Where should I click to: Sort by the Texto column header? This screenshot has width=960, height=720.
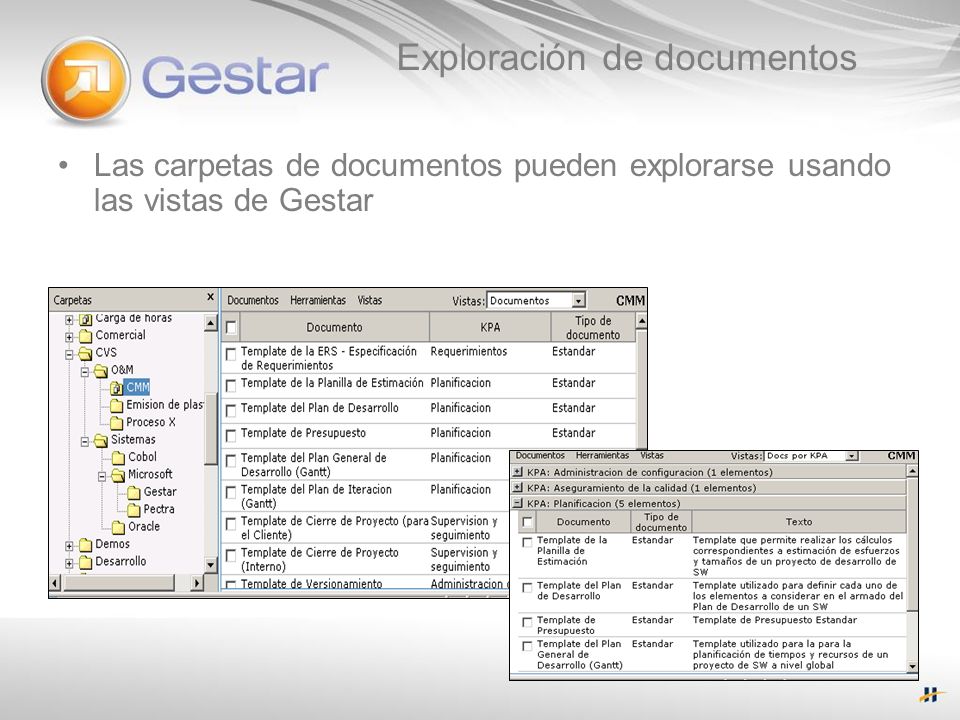pyautogui.click(x=798, y=522)
